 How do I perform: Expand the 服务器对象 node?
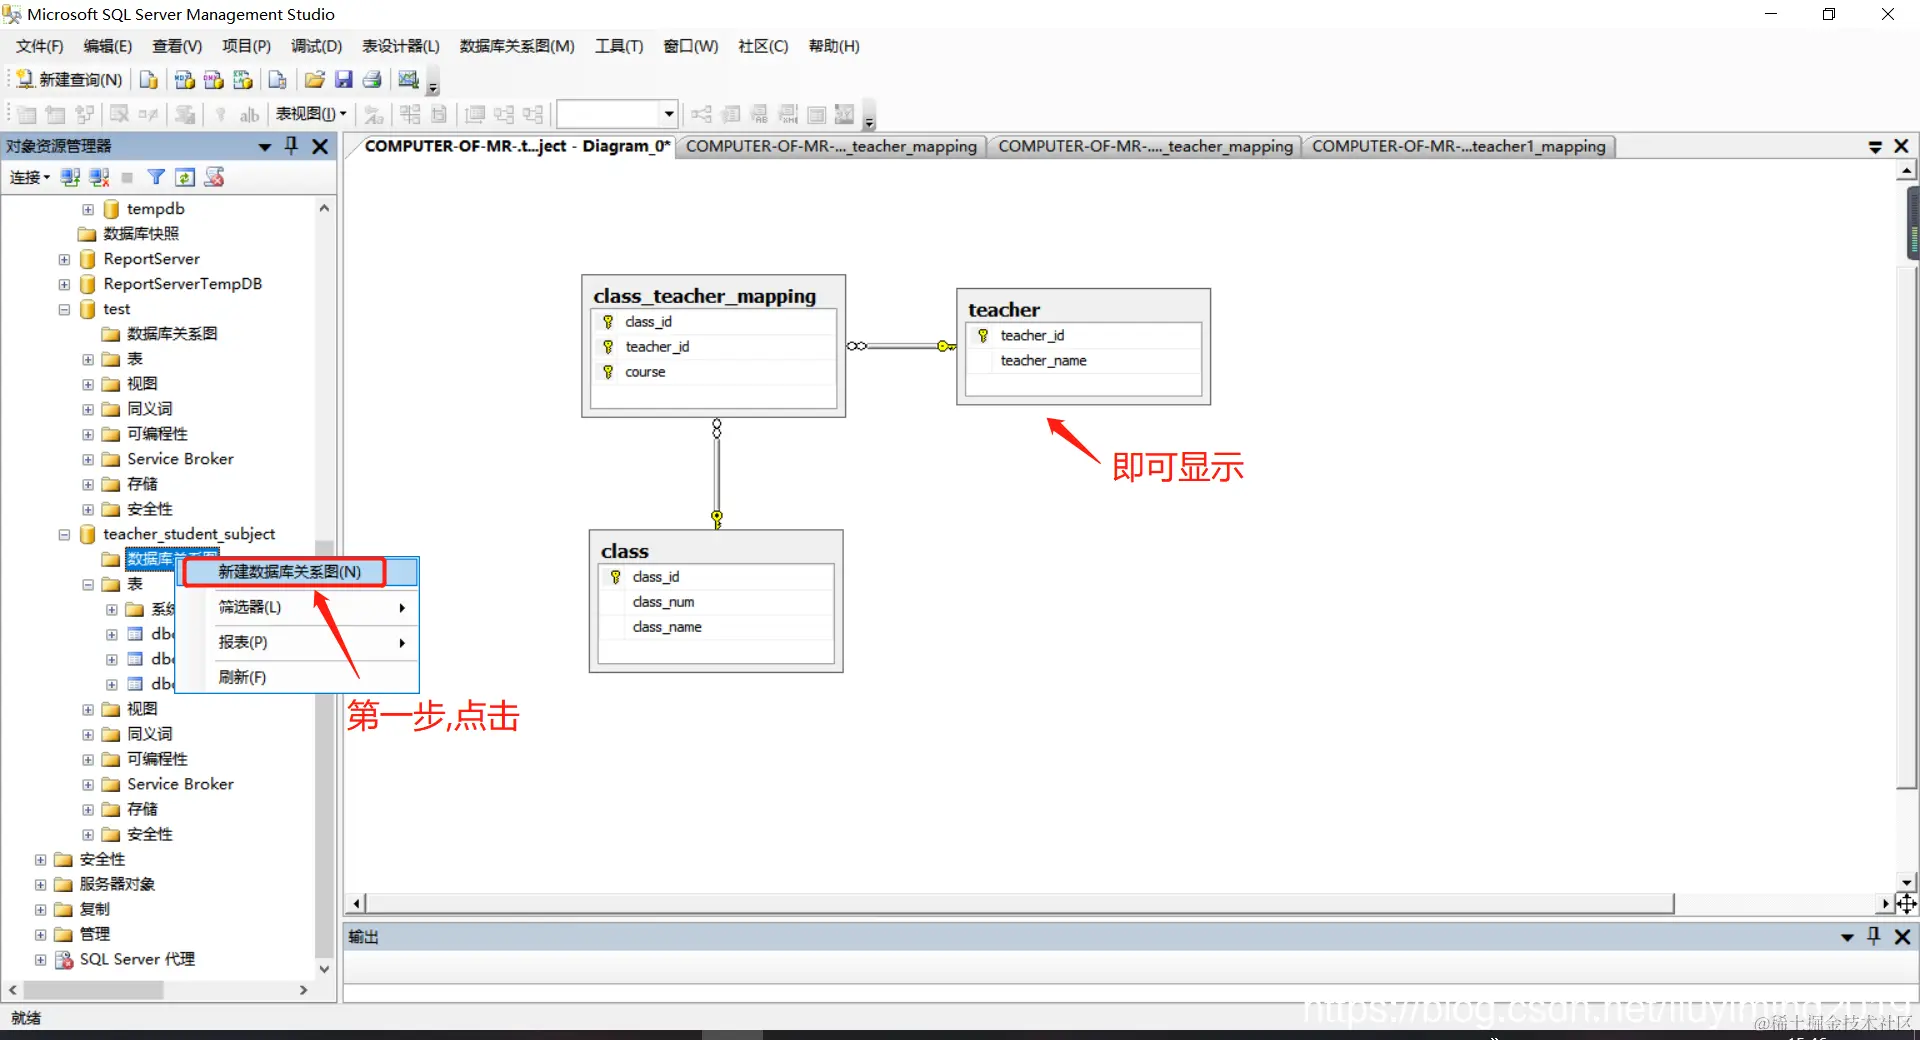tap(40, 885)
